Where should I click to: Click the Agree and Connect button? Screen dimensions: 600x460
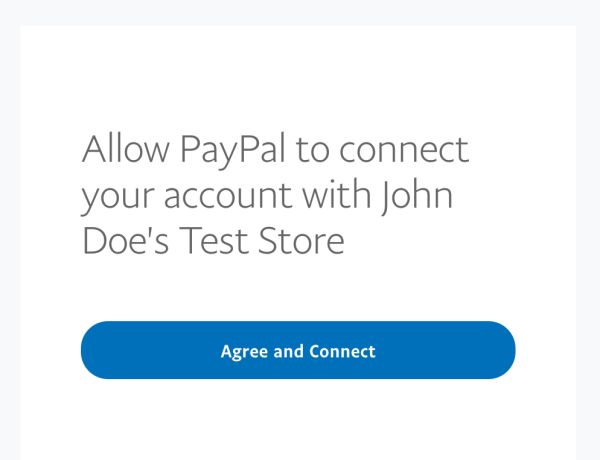[298, 350]
